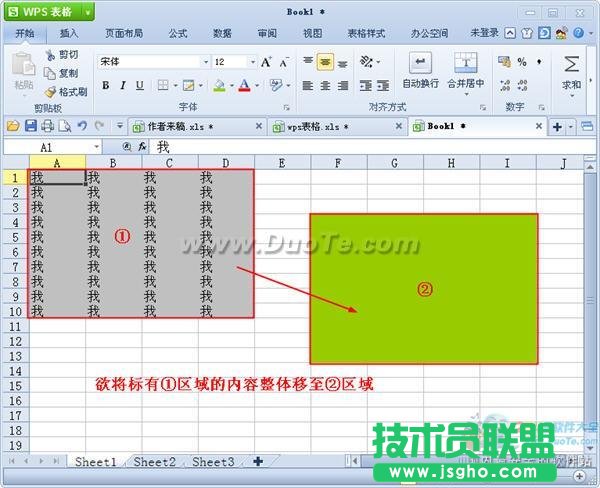The image size is (600, 488).
Task: Align text to bottom of cell
Action: 342,64
